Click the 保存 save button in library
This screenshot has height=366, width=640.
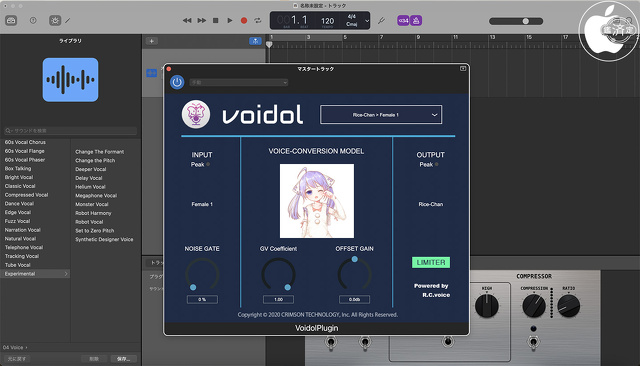click(124, 359)
